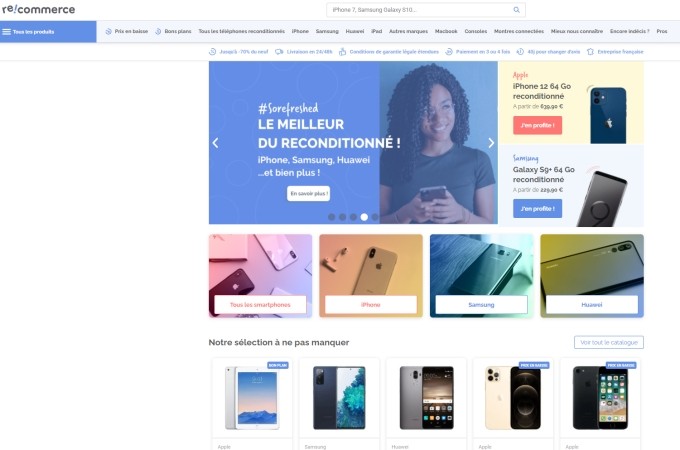Click the Paiement en 3 ou 4 fois icon
Screen dimensions: 680x450
pos(449,52)
